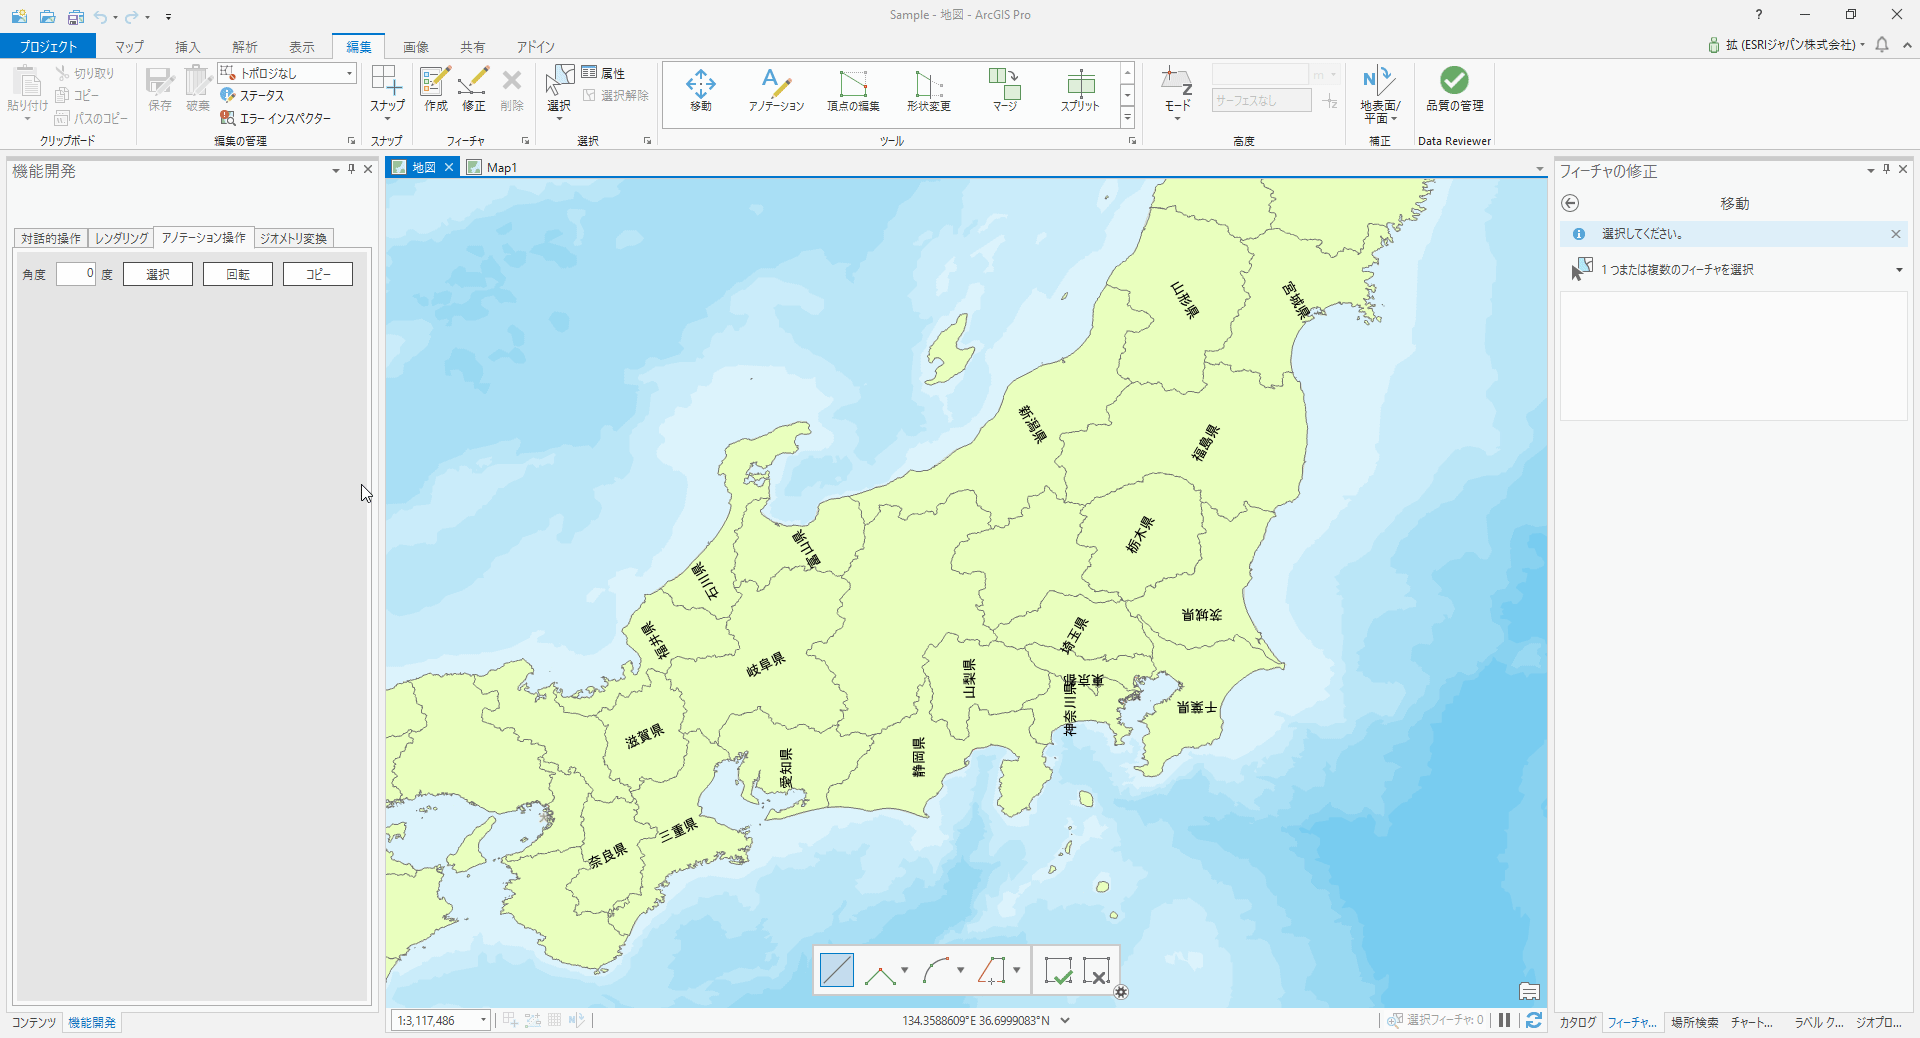Open the notifications bell

(1882, 45)
